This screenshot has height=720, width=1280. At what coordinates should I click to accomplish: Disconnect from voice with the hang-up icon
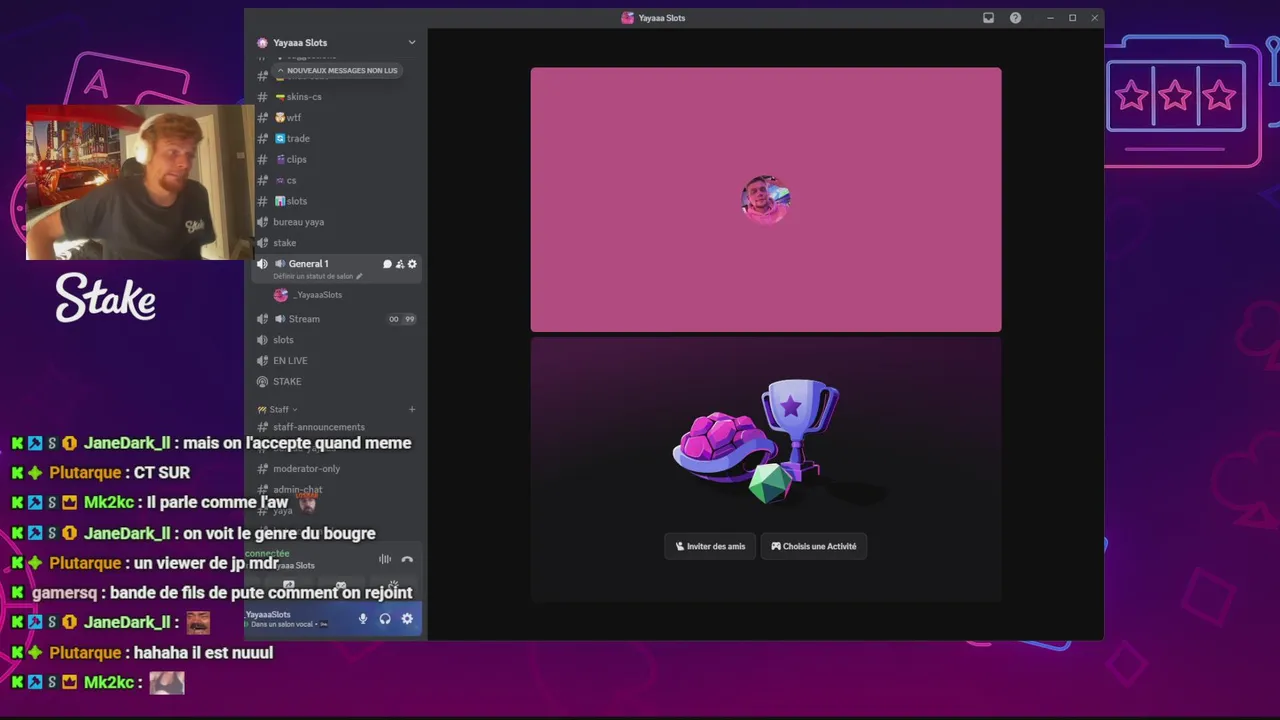[x=407, y=559]
